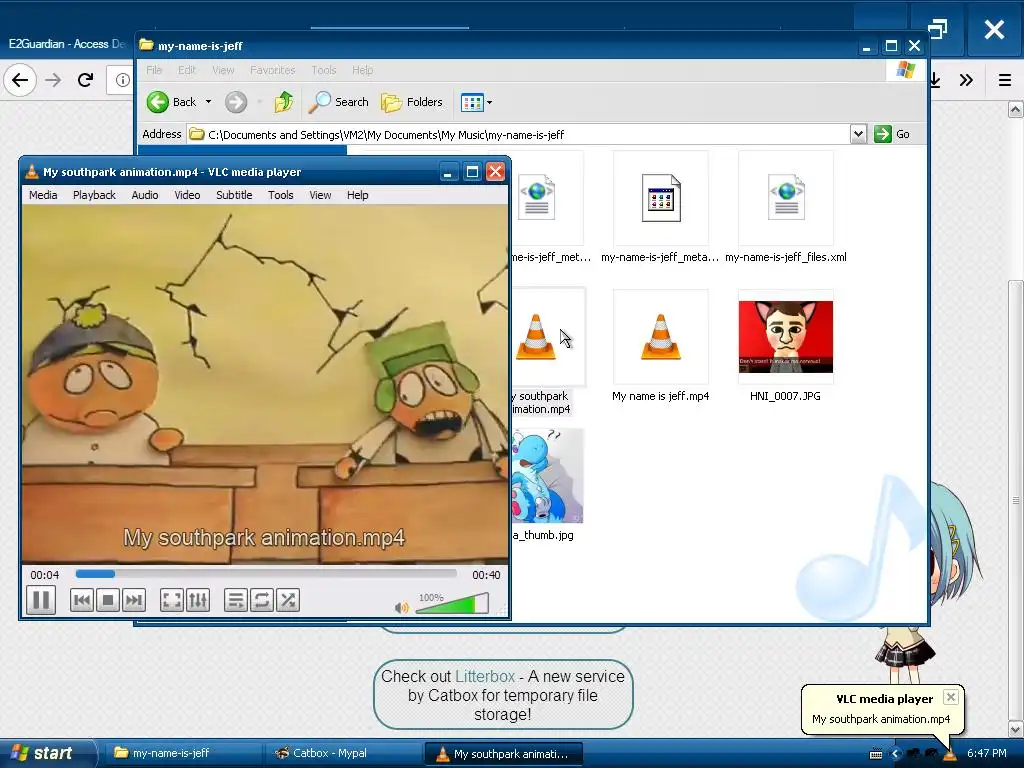This screenshot has width=1024, height=768.
Task: Click browser forward arrow
Action: pos(54,80)
